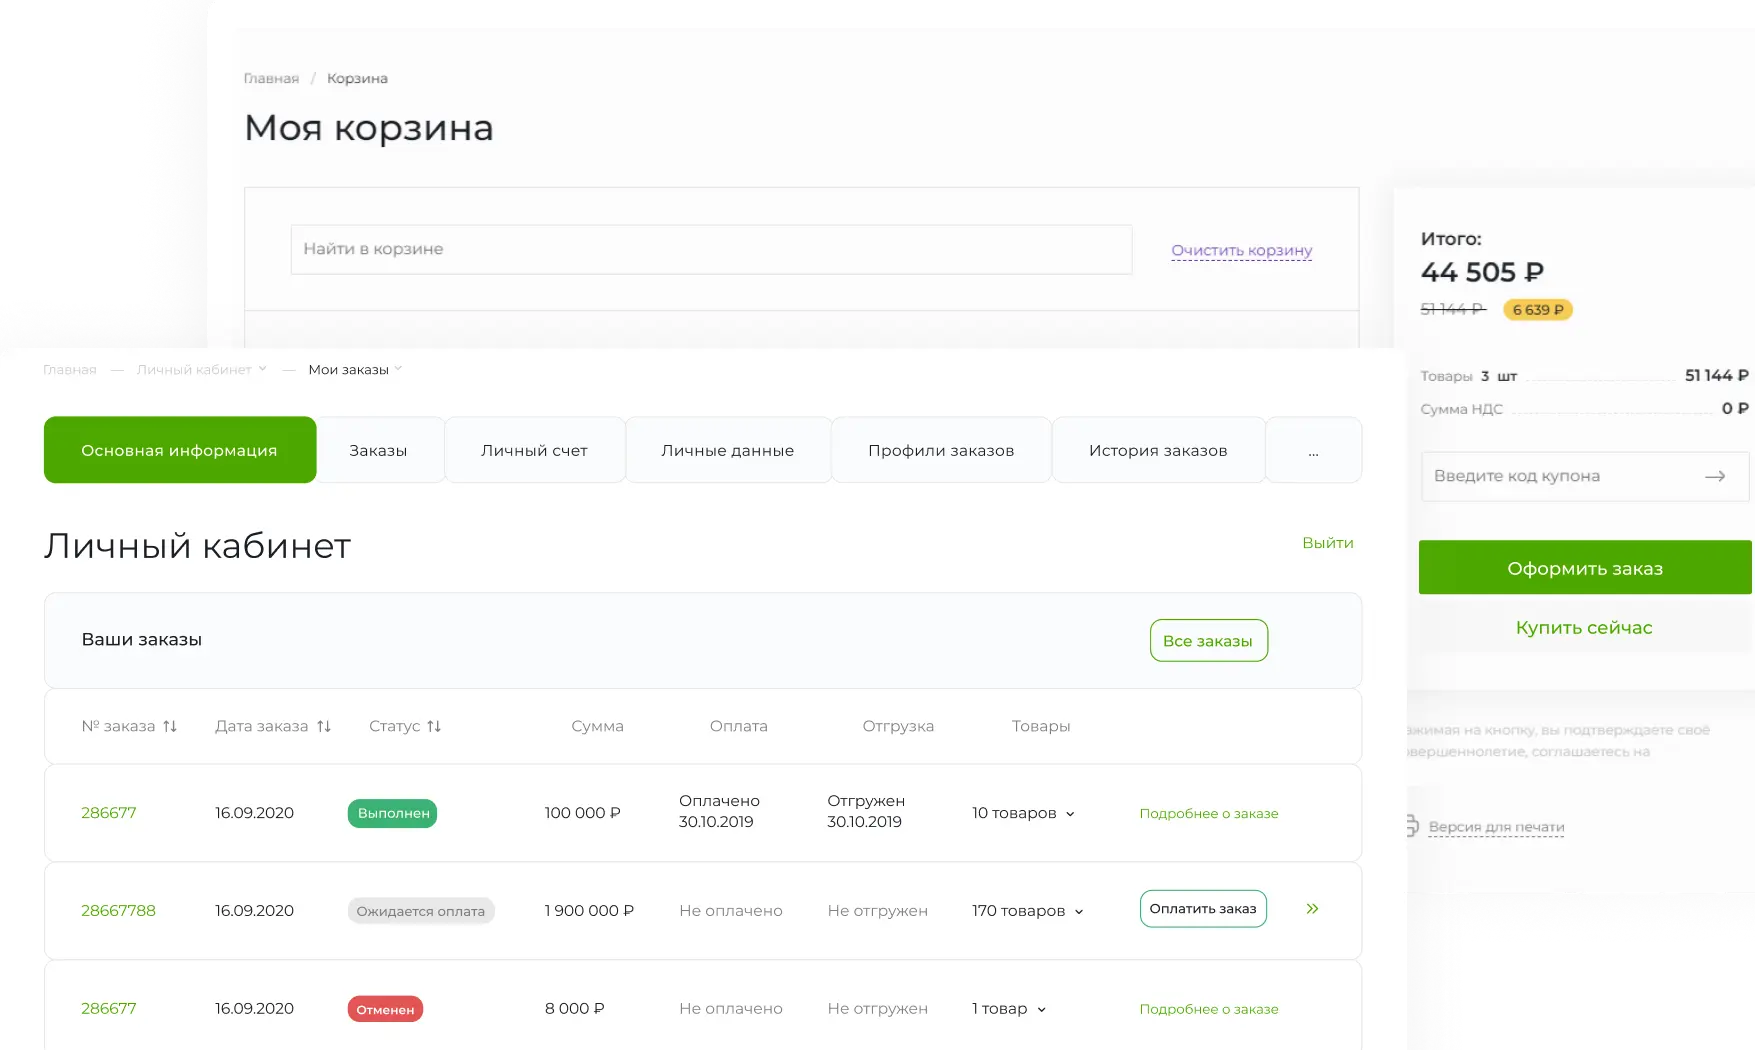Click the Найти в корзине search field
1755x1050 pixels.
point(711,249)
